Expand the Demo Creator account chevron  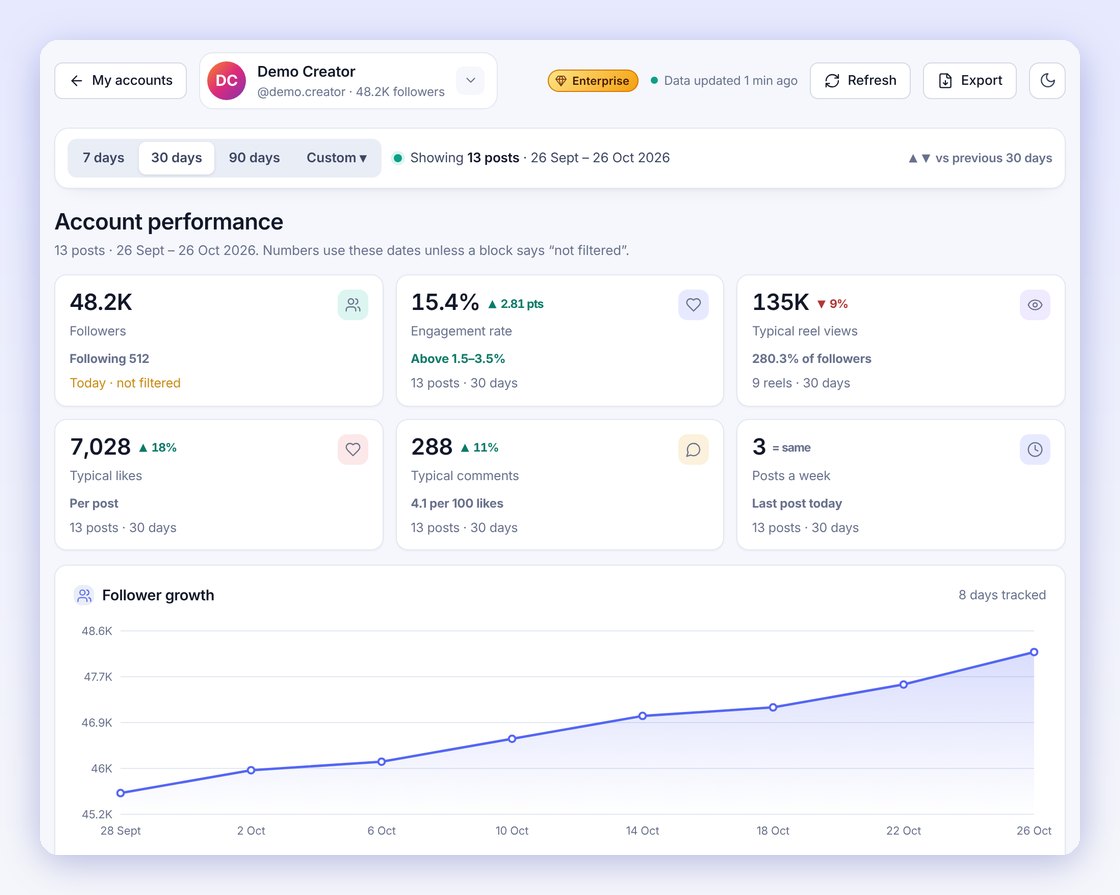471,81
